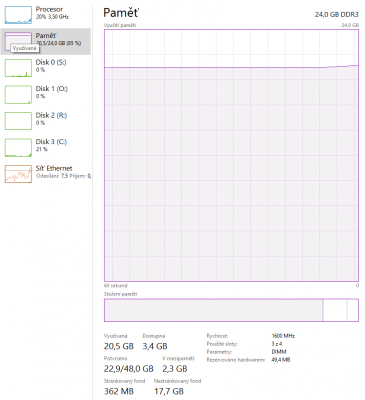Click the 24,0 GB DDR3 label
Image resolution: width=365 pixels, height=400 pixels.
coord(337,15)
